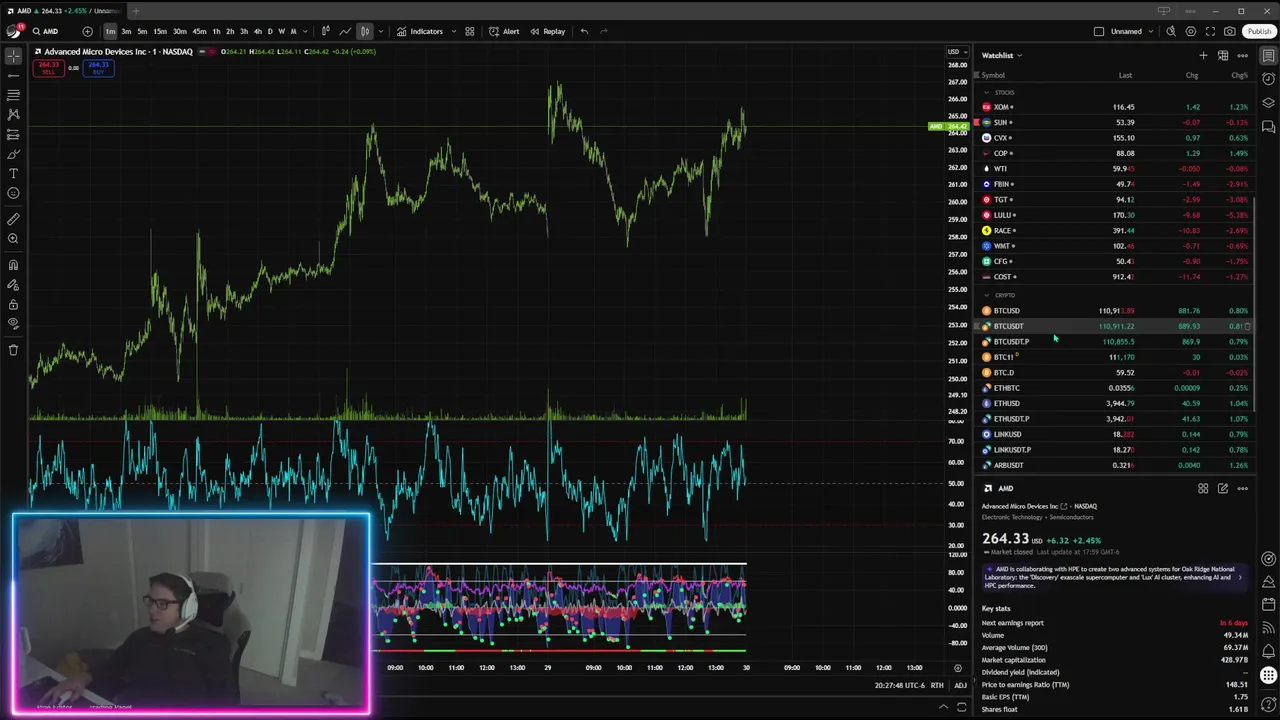
Task: Start bar Replay mode
Action: pyautogui.click(x=548, y=31)
